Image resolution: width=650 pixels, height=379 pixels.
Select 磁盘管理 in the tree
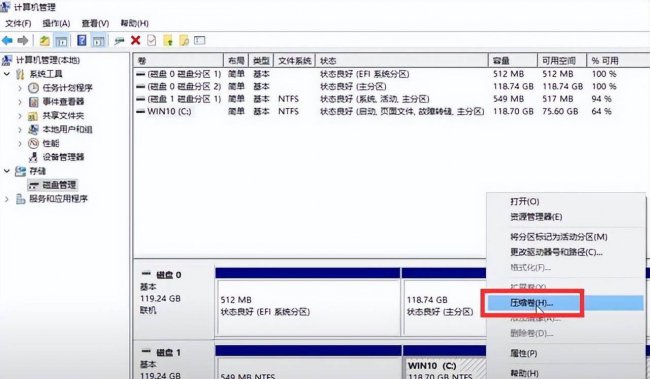coord(59,185)
